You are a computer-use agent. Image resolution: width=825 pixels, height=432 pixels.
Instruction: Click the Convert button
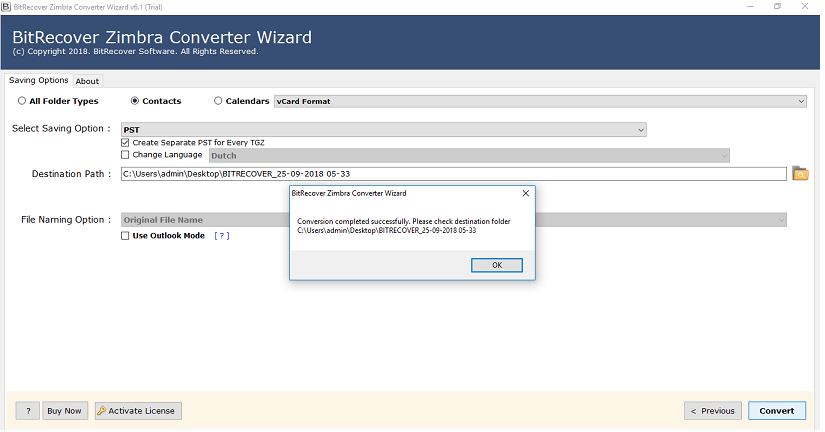coord(777,410)
